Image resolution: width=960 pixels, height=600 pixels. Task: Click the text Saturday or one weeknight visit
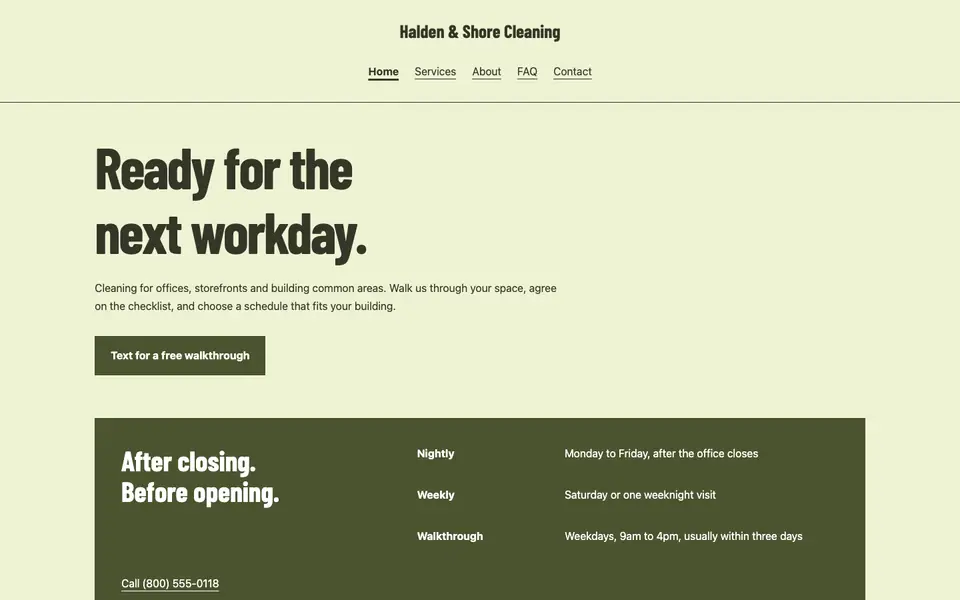click(640, 495)
